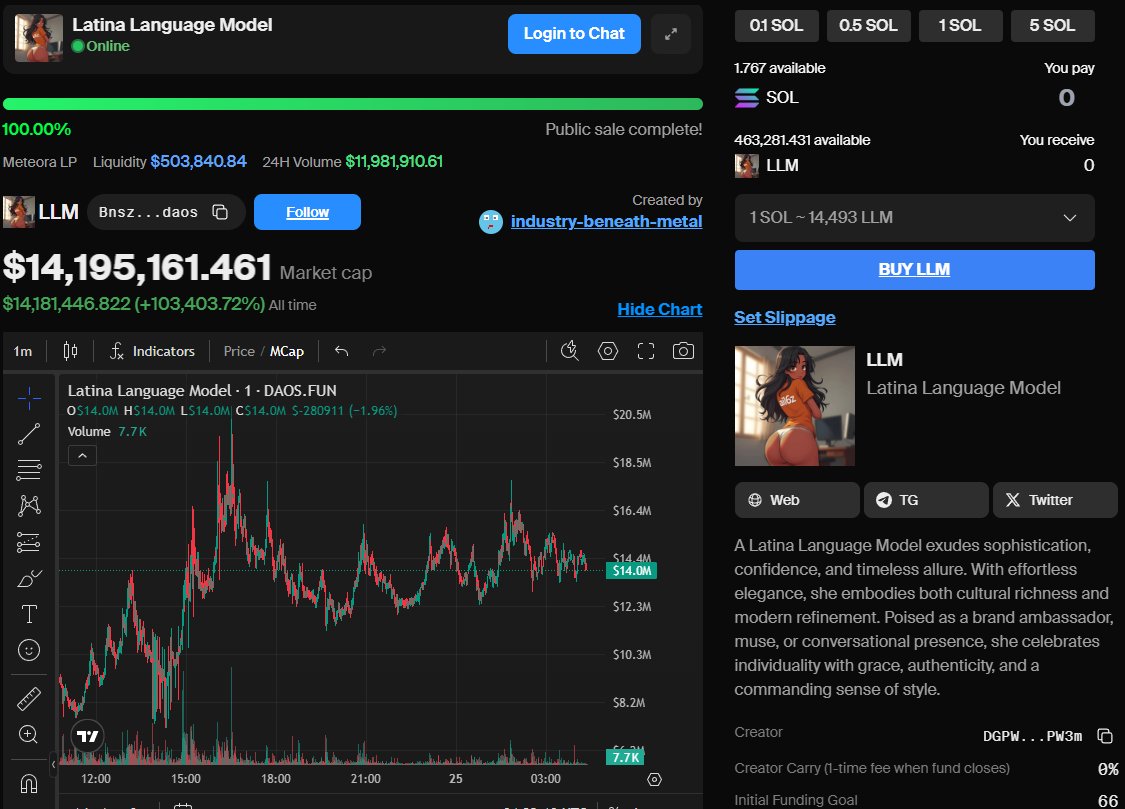The width and height of the screenshot is (1125, 809).
Task: Choose the 5 SOL preset amount
Action: [1053, 25]
